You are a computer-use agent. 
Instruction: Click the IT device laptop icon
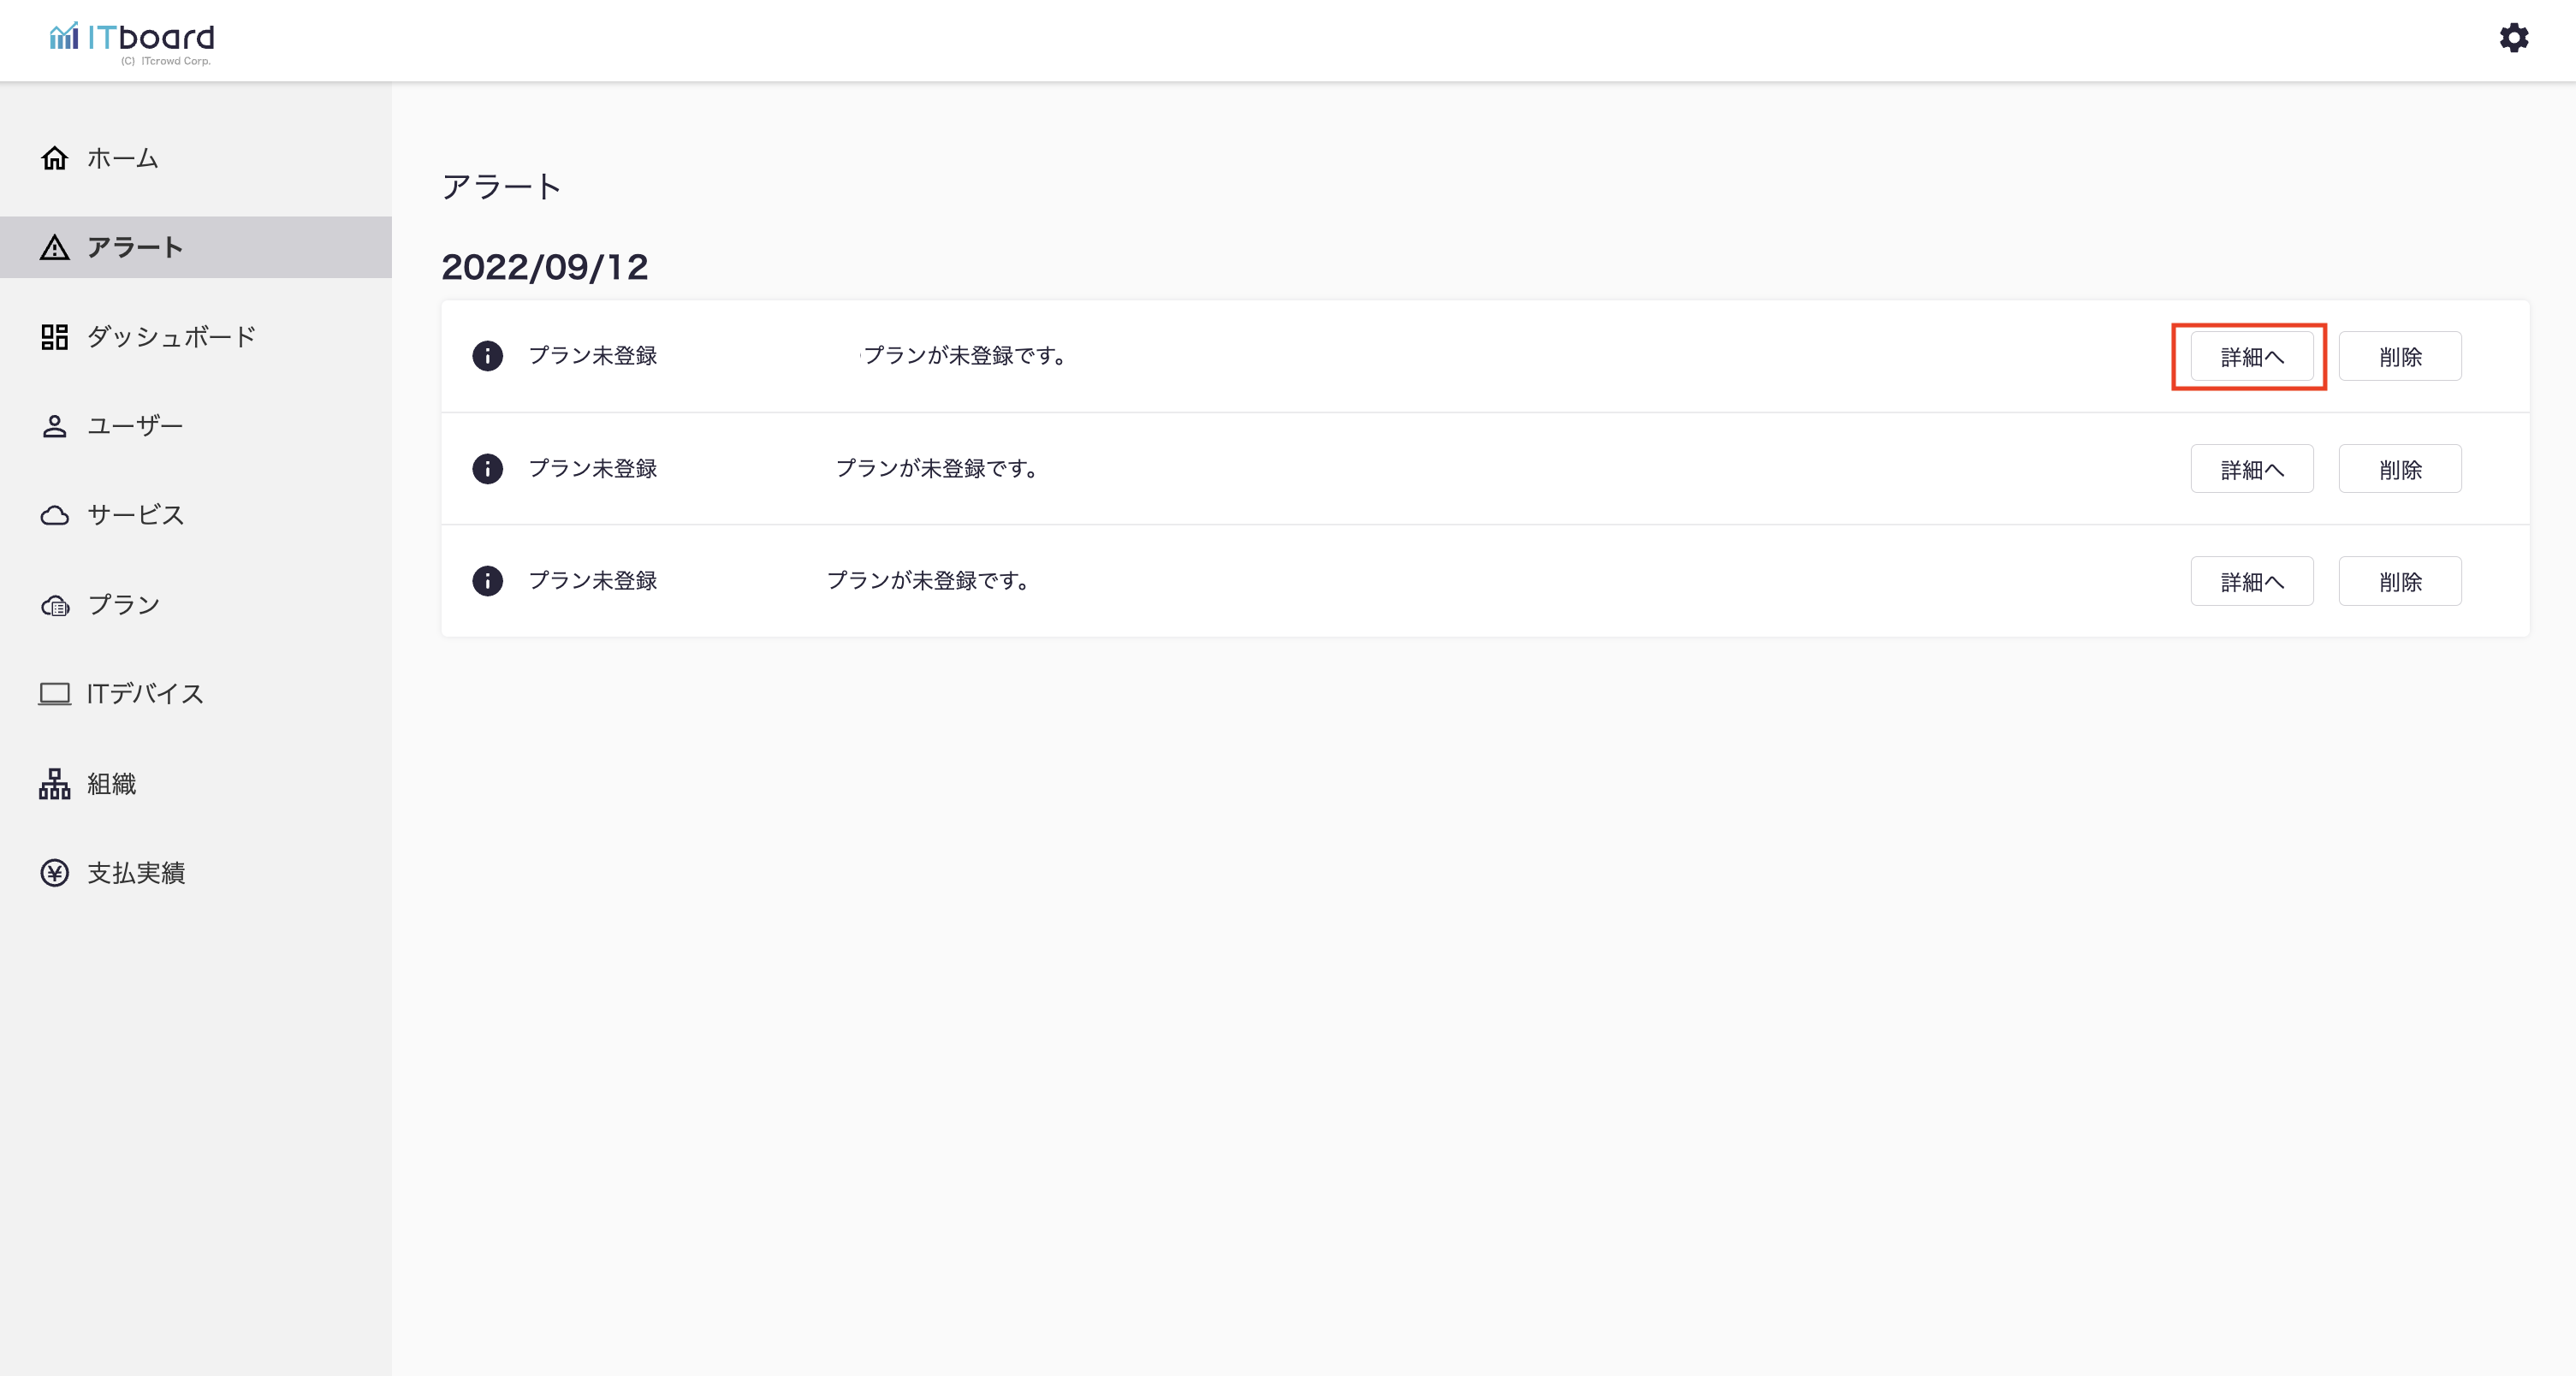pos(54,694)
